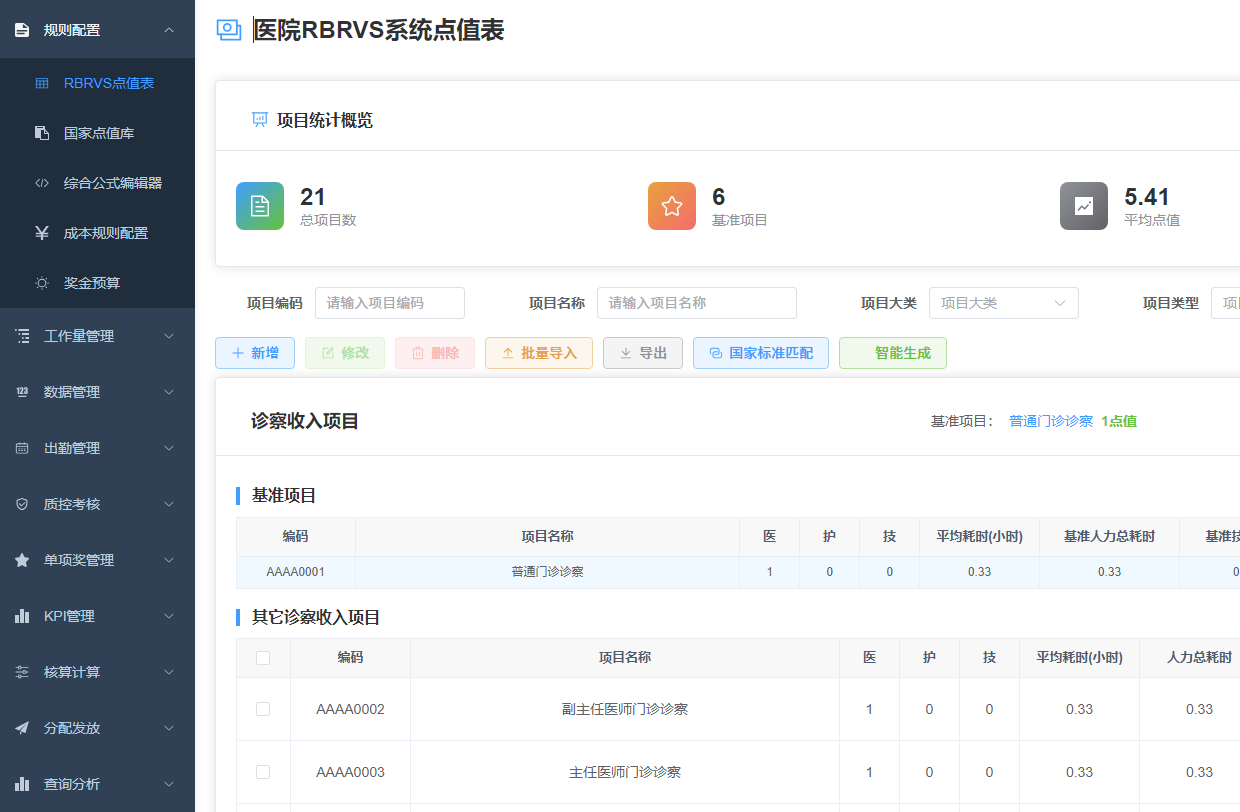This screenshot has width=1240, height=812.
Task: Toggle the select-all checkbox in the items table
Action: (x=263, y=657)
